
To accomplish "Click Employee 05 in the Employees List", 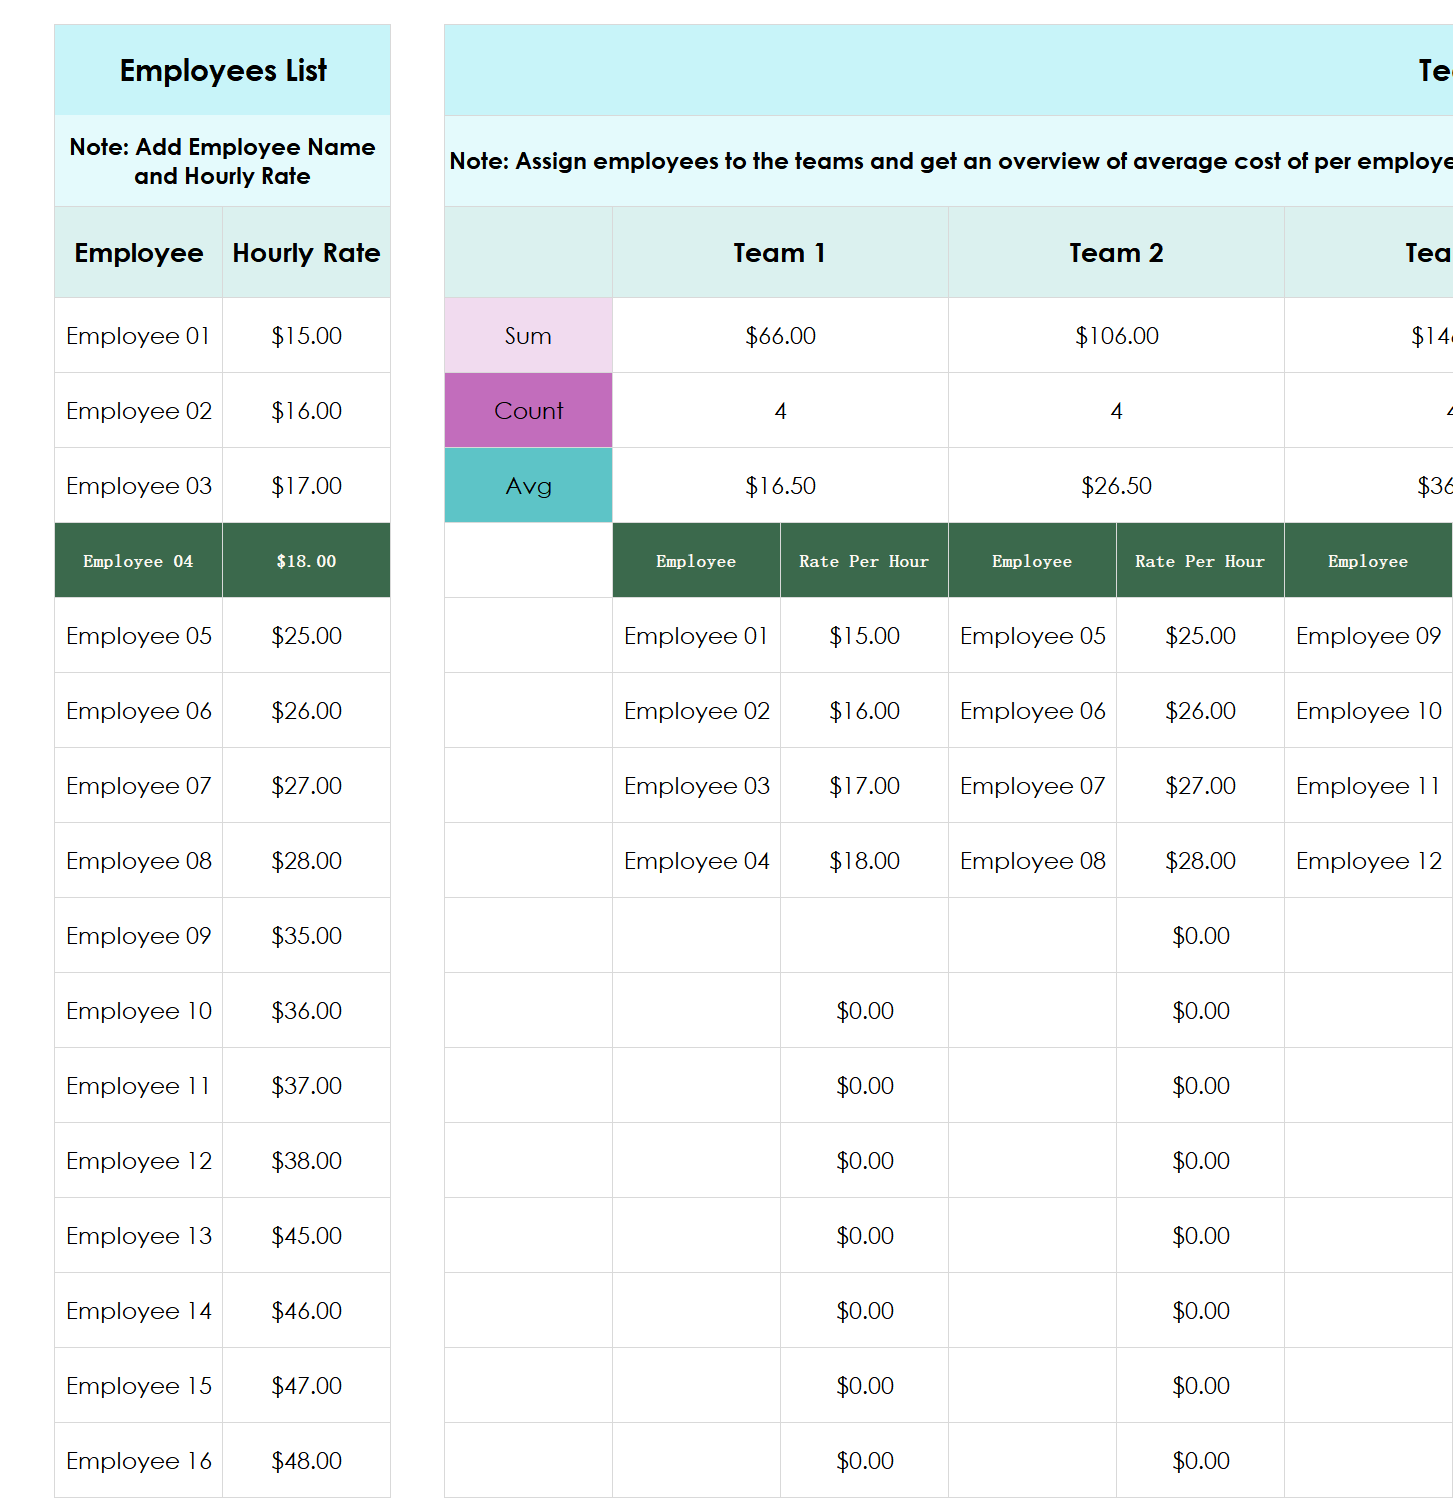I will tap(138, 635).
